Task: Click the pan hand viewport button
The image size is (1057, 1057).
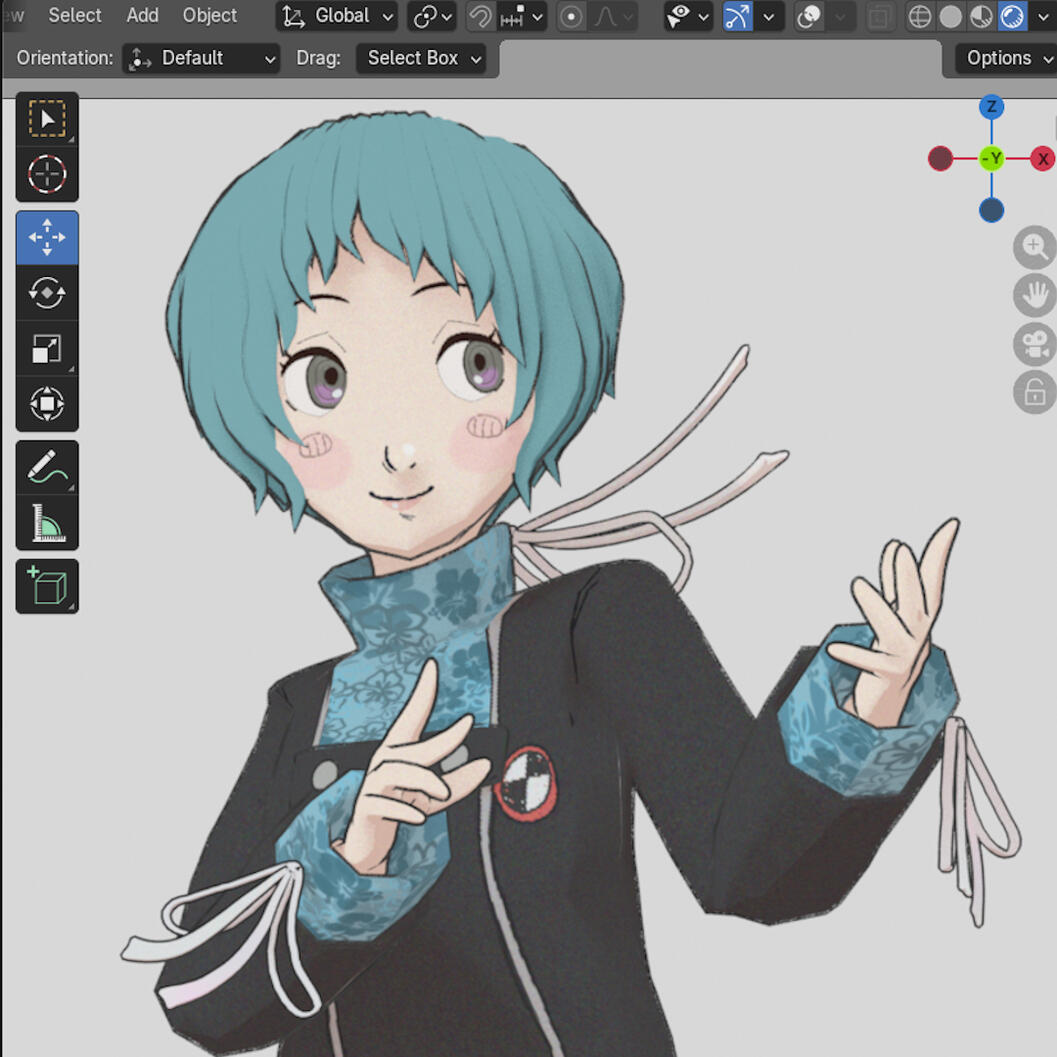Action: pos(1035,295)
